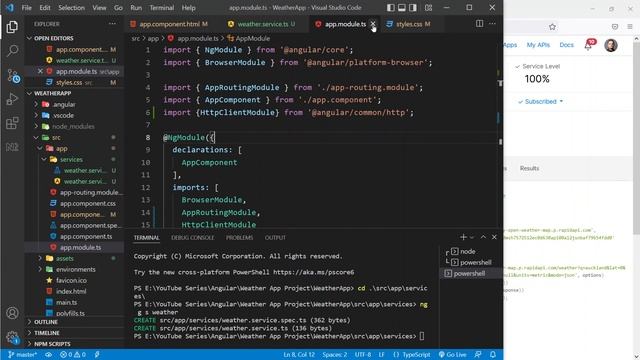Click the Go Live status bar button
The height and width of the screenshot is (360, 640).
(452, 354)
